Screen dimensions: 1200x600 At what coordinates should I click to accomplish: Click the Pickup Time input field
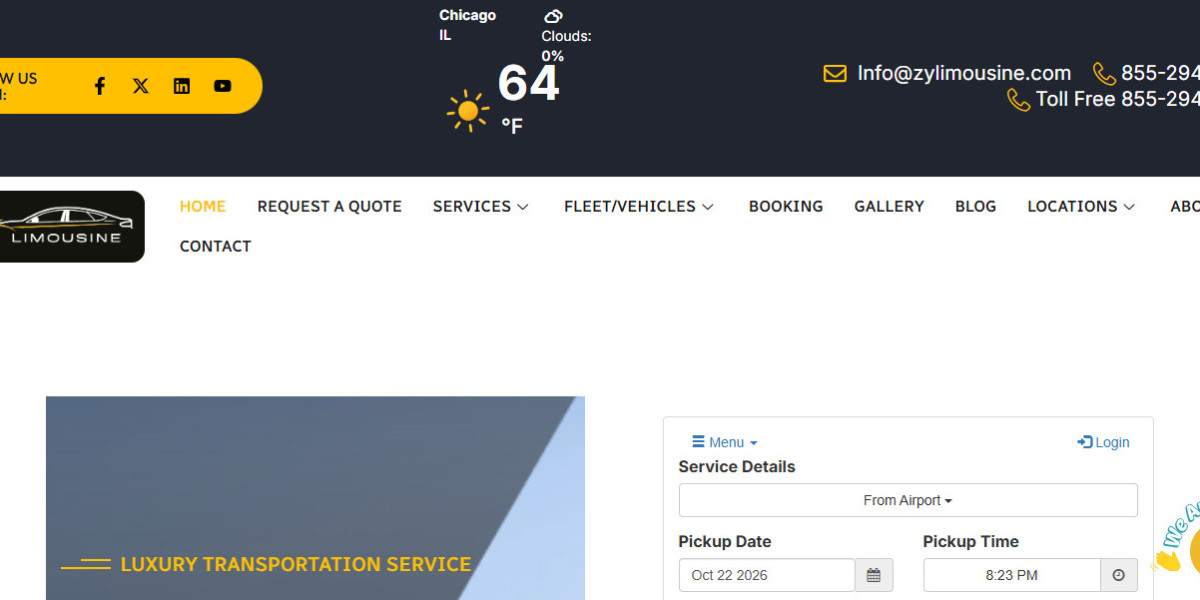(1012, 575)
